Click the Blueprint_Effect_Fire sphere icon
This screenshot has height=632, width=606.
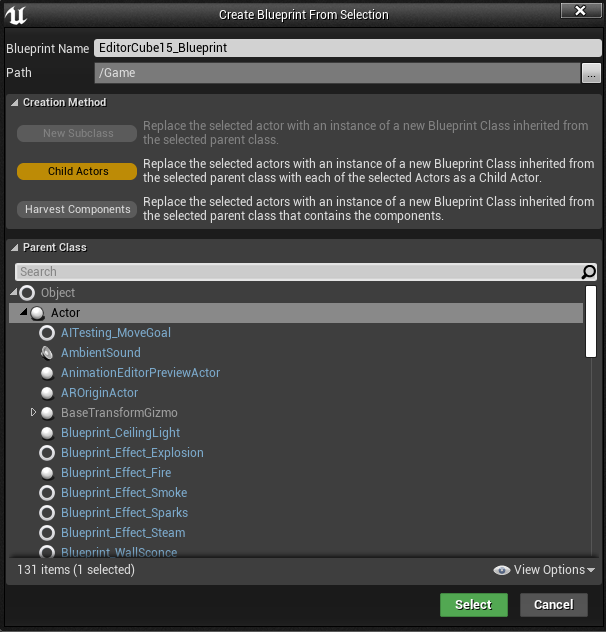(x=47, y=473)
